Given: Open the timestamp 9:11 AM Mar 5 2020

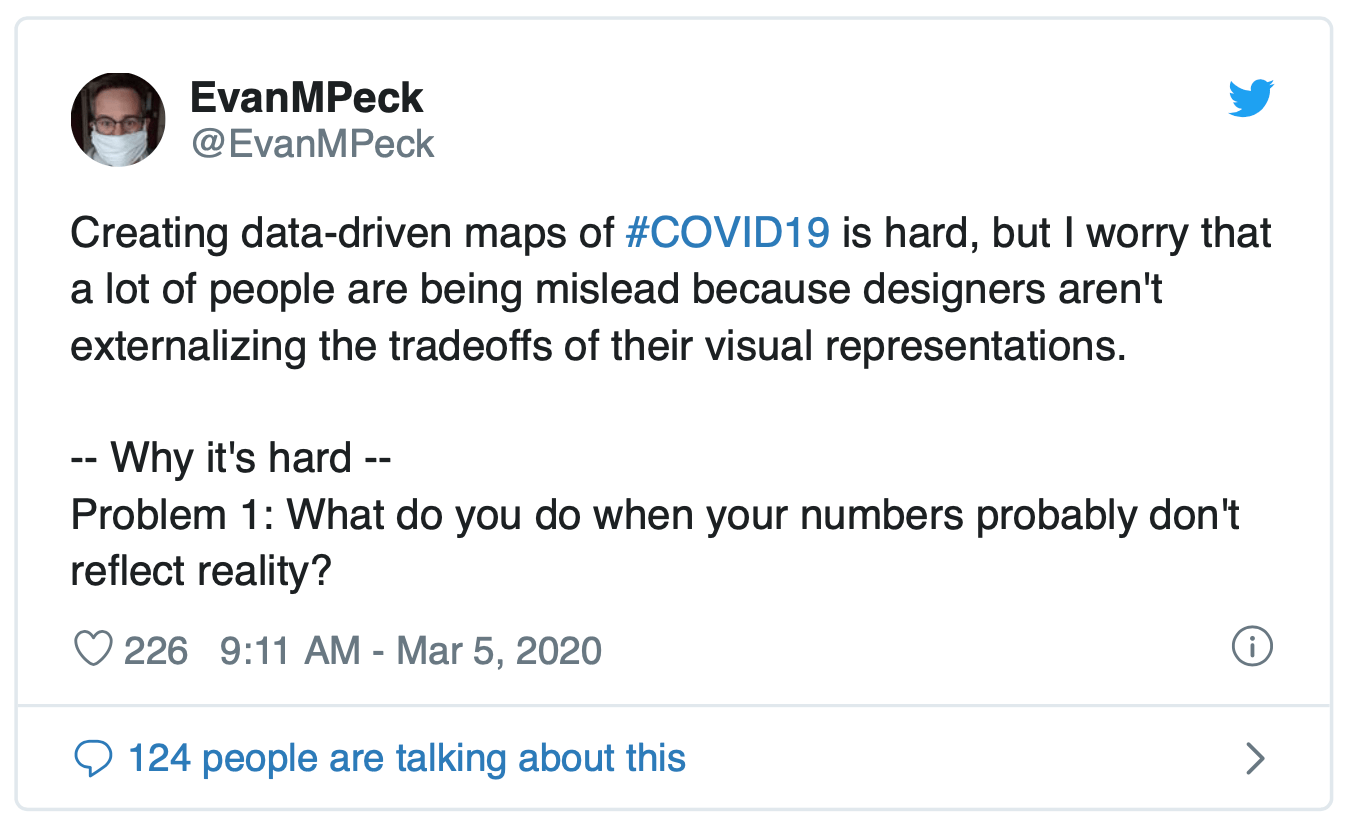Looking at the screenshot, I should pyautogui.click(x=409, y=650).
